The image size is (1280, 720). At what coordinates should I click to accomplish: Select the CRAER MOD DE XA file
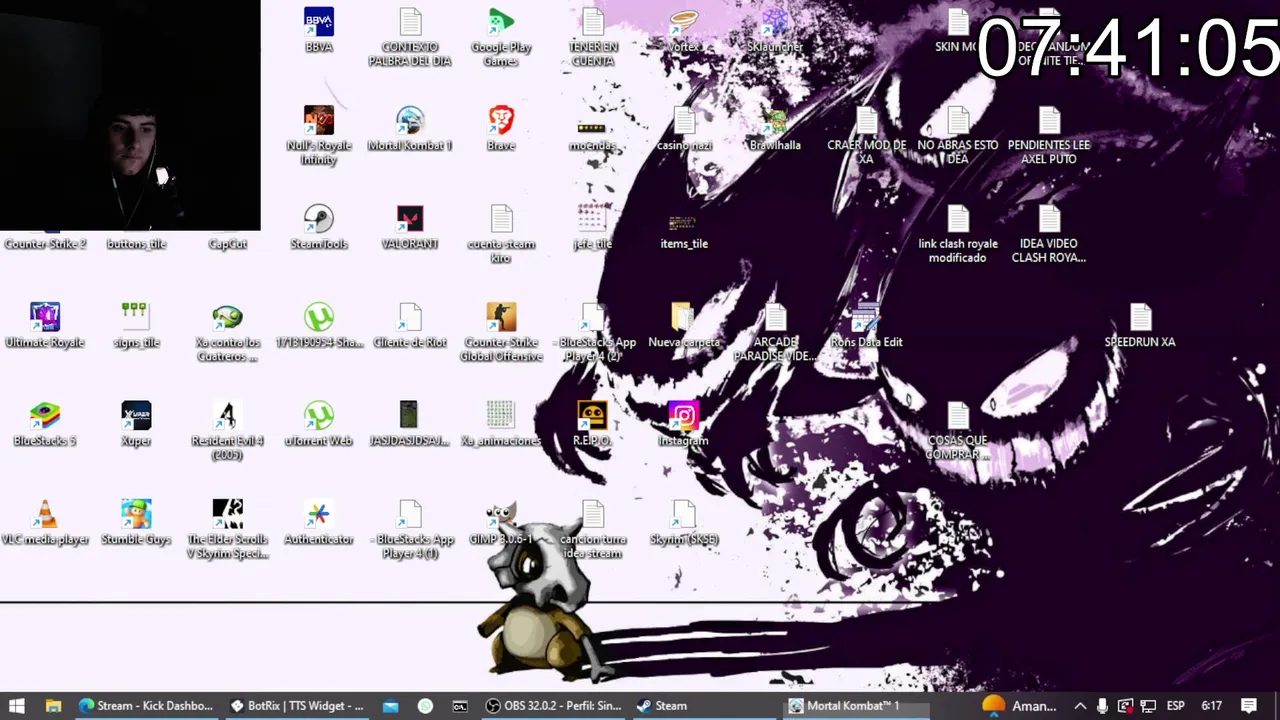[866, 136]
